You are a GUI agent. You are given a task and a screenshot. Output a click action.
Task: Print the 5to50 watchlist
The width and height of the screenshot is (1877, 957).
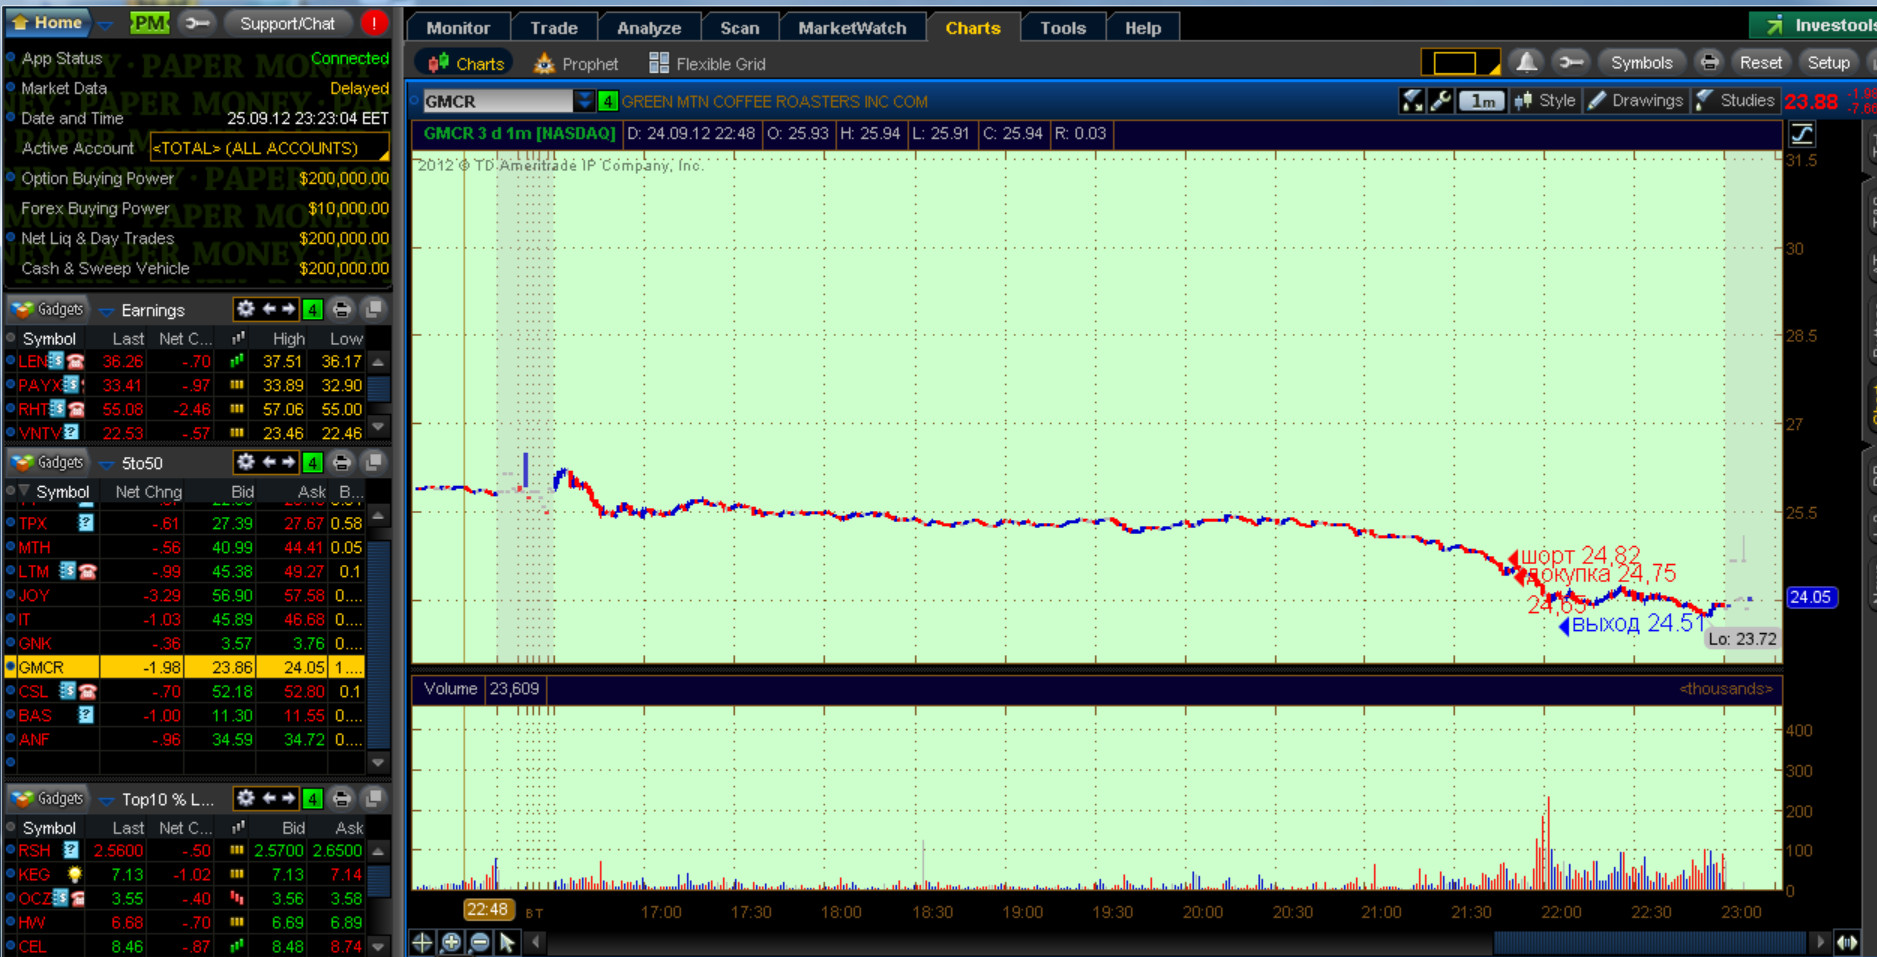342,463
